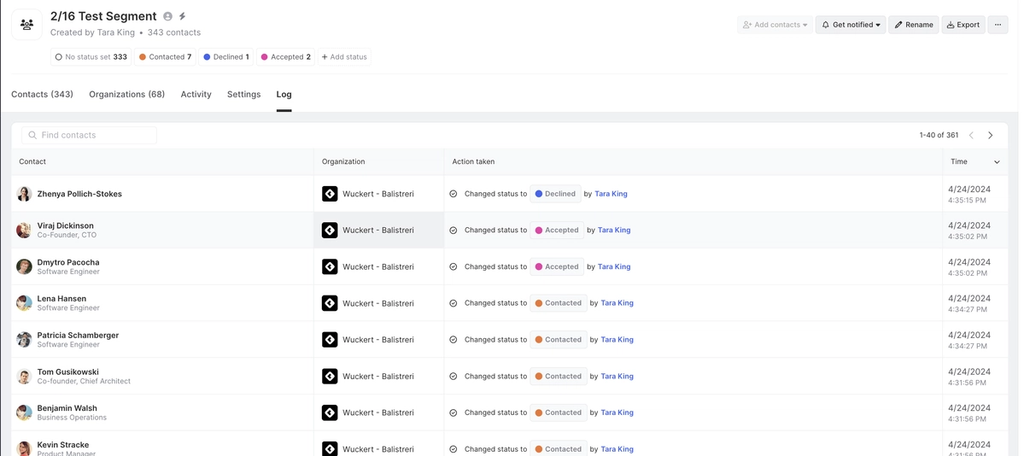Go to the next page of log entries

[990, 135]
